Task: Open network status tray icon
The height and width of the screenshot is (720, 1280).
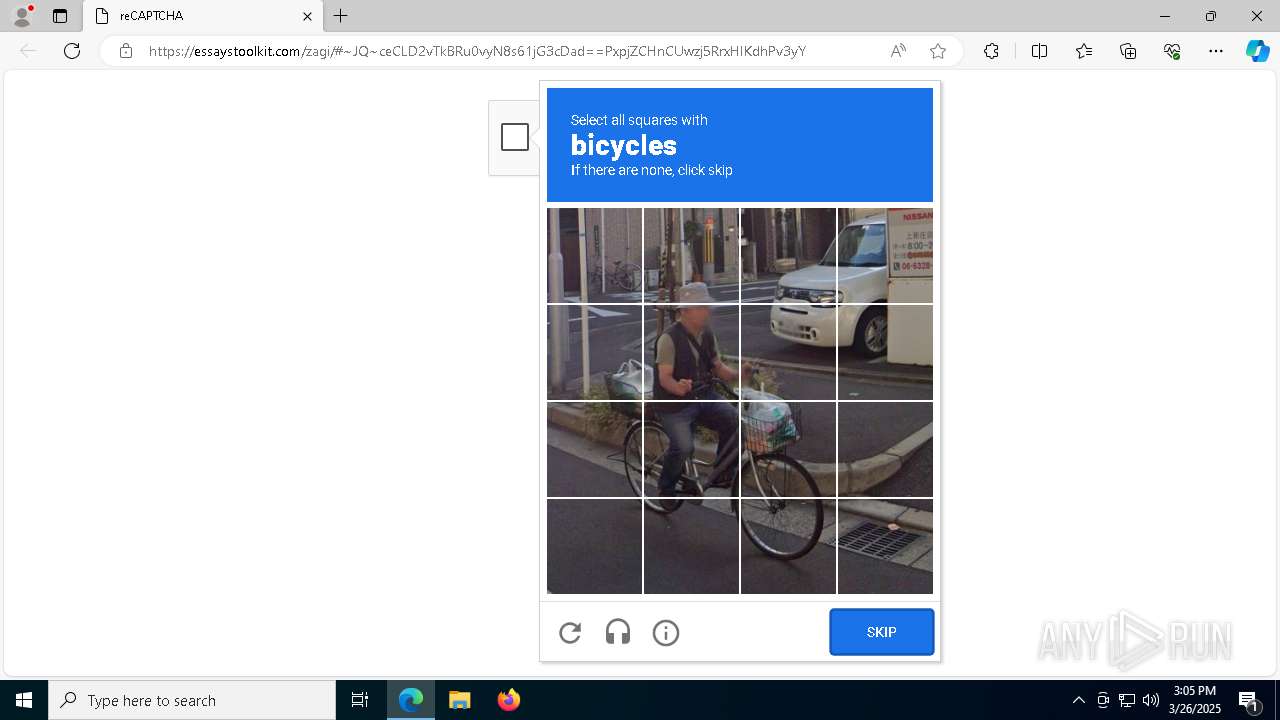Action: click(x=1127, y=700)
